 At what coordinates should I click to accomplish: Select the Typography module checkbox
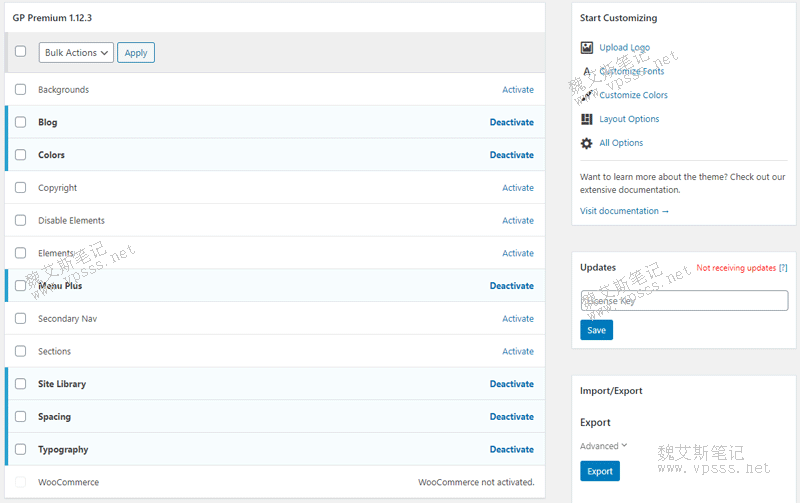pos(20,450)
